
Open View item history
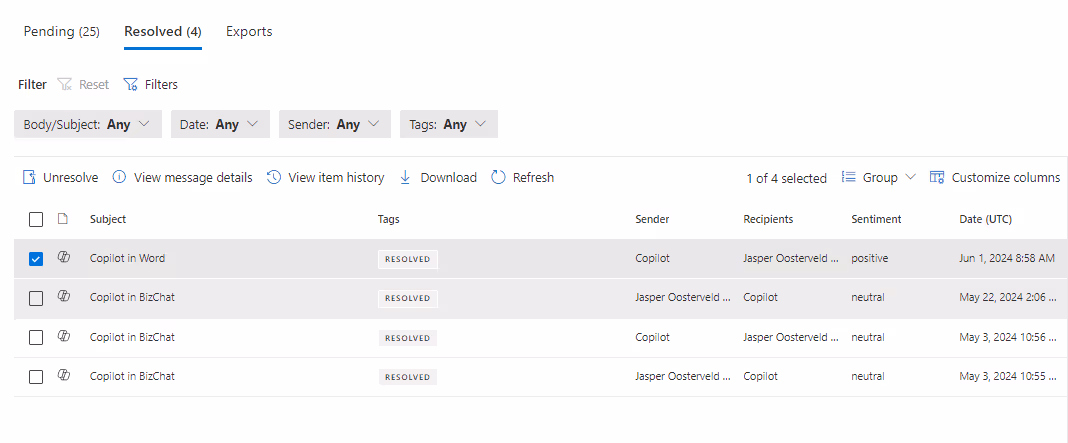(x=325, y=177)
